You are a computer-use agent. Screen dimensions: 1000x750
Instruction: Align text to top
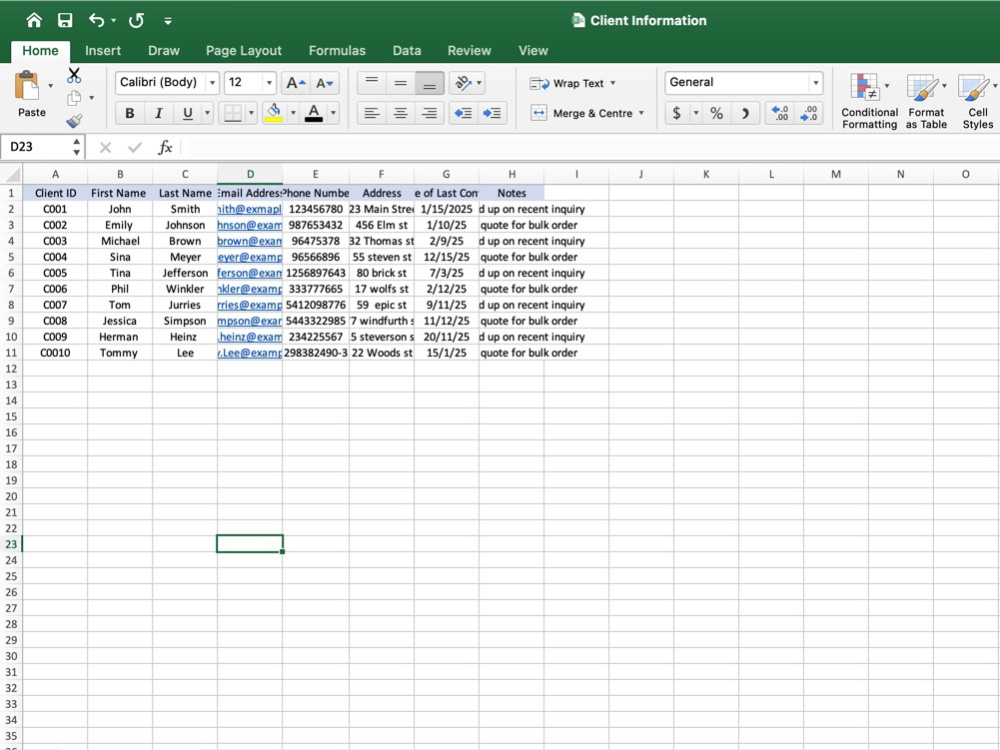(372, 83)
